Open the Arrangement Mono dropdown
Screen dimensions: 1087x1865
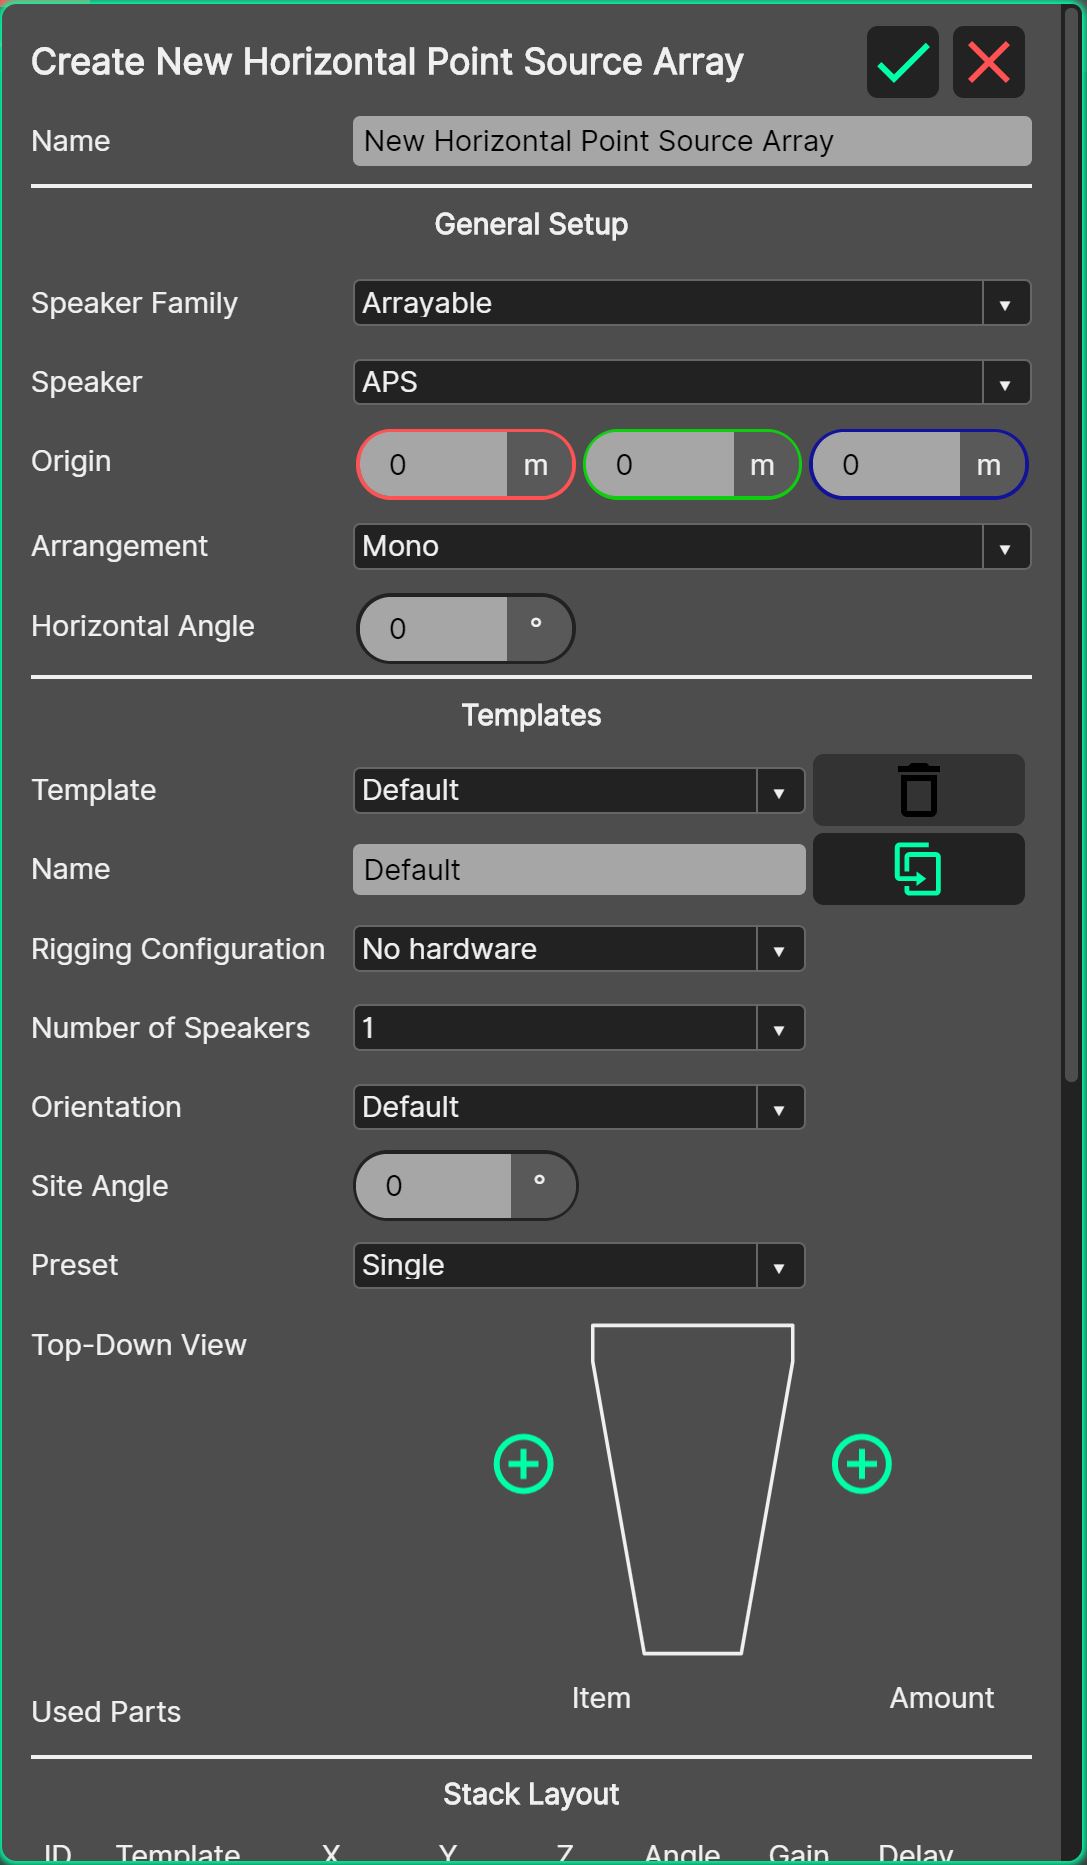(x=691, y=546)
